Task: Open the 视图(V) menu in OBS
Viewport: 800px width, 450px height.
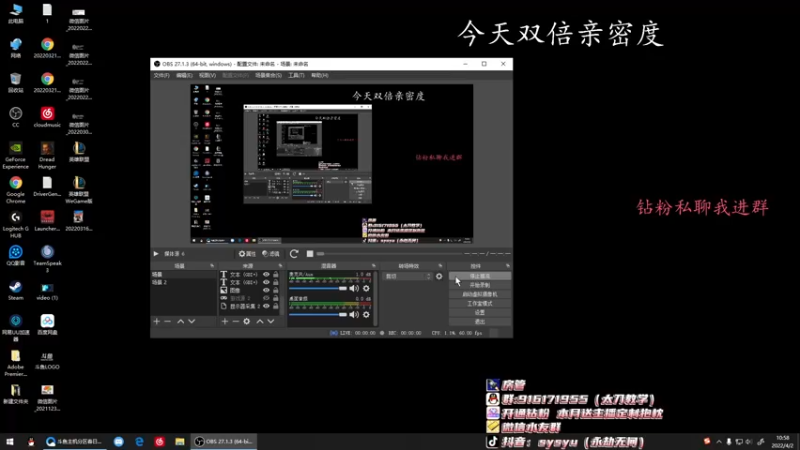Action: click(207, 76)
